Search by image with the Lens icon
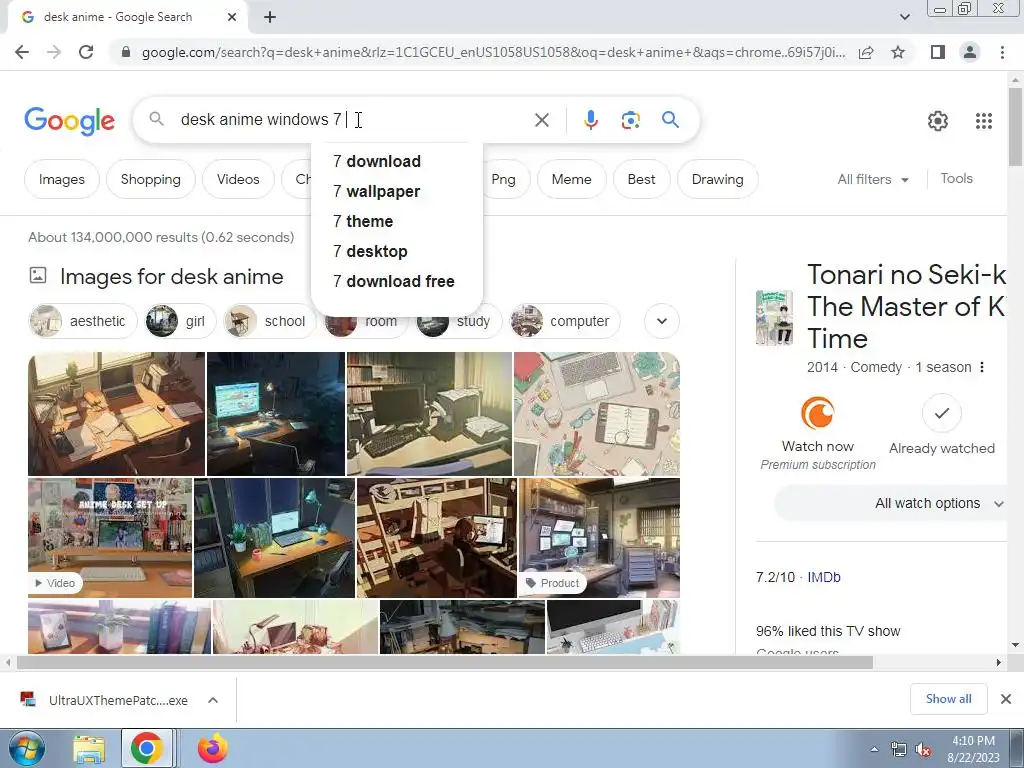 click(x=630, y=120)
